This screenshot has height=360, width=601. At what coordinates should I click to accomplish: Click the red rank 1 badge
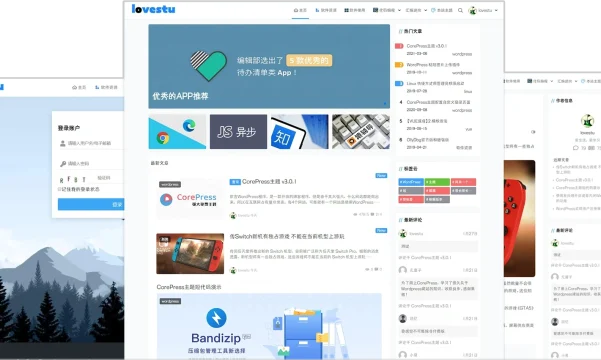click(399, 46)
